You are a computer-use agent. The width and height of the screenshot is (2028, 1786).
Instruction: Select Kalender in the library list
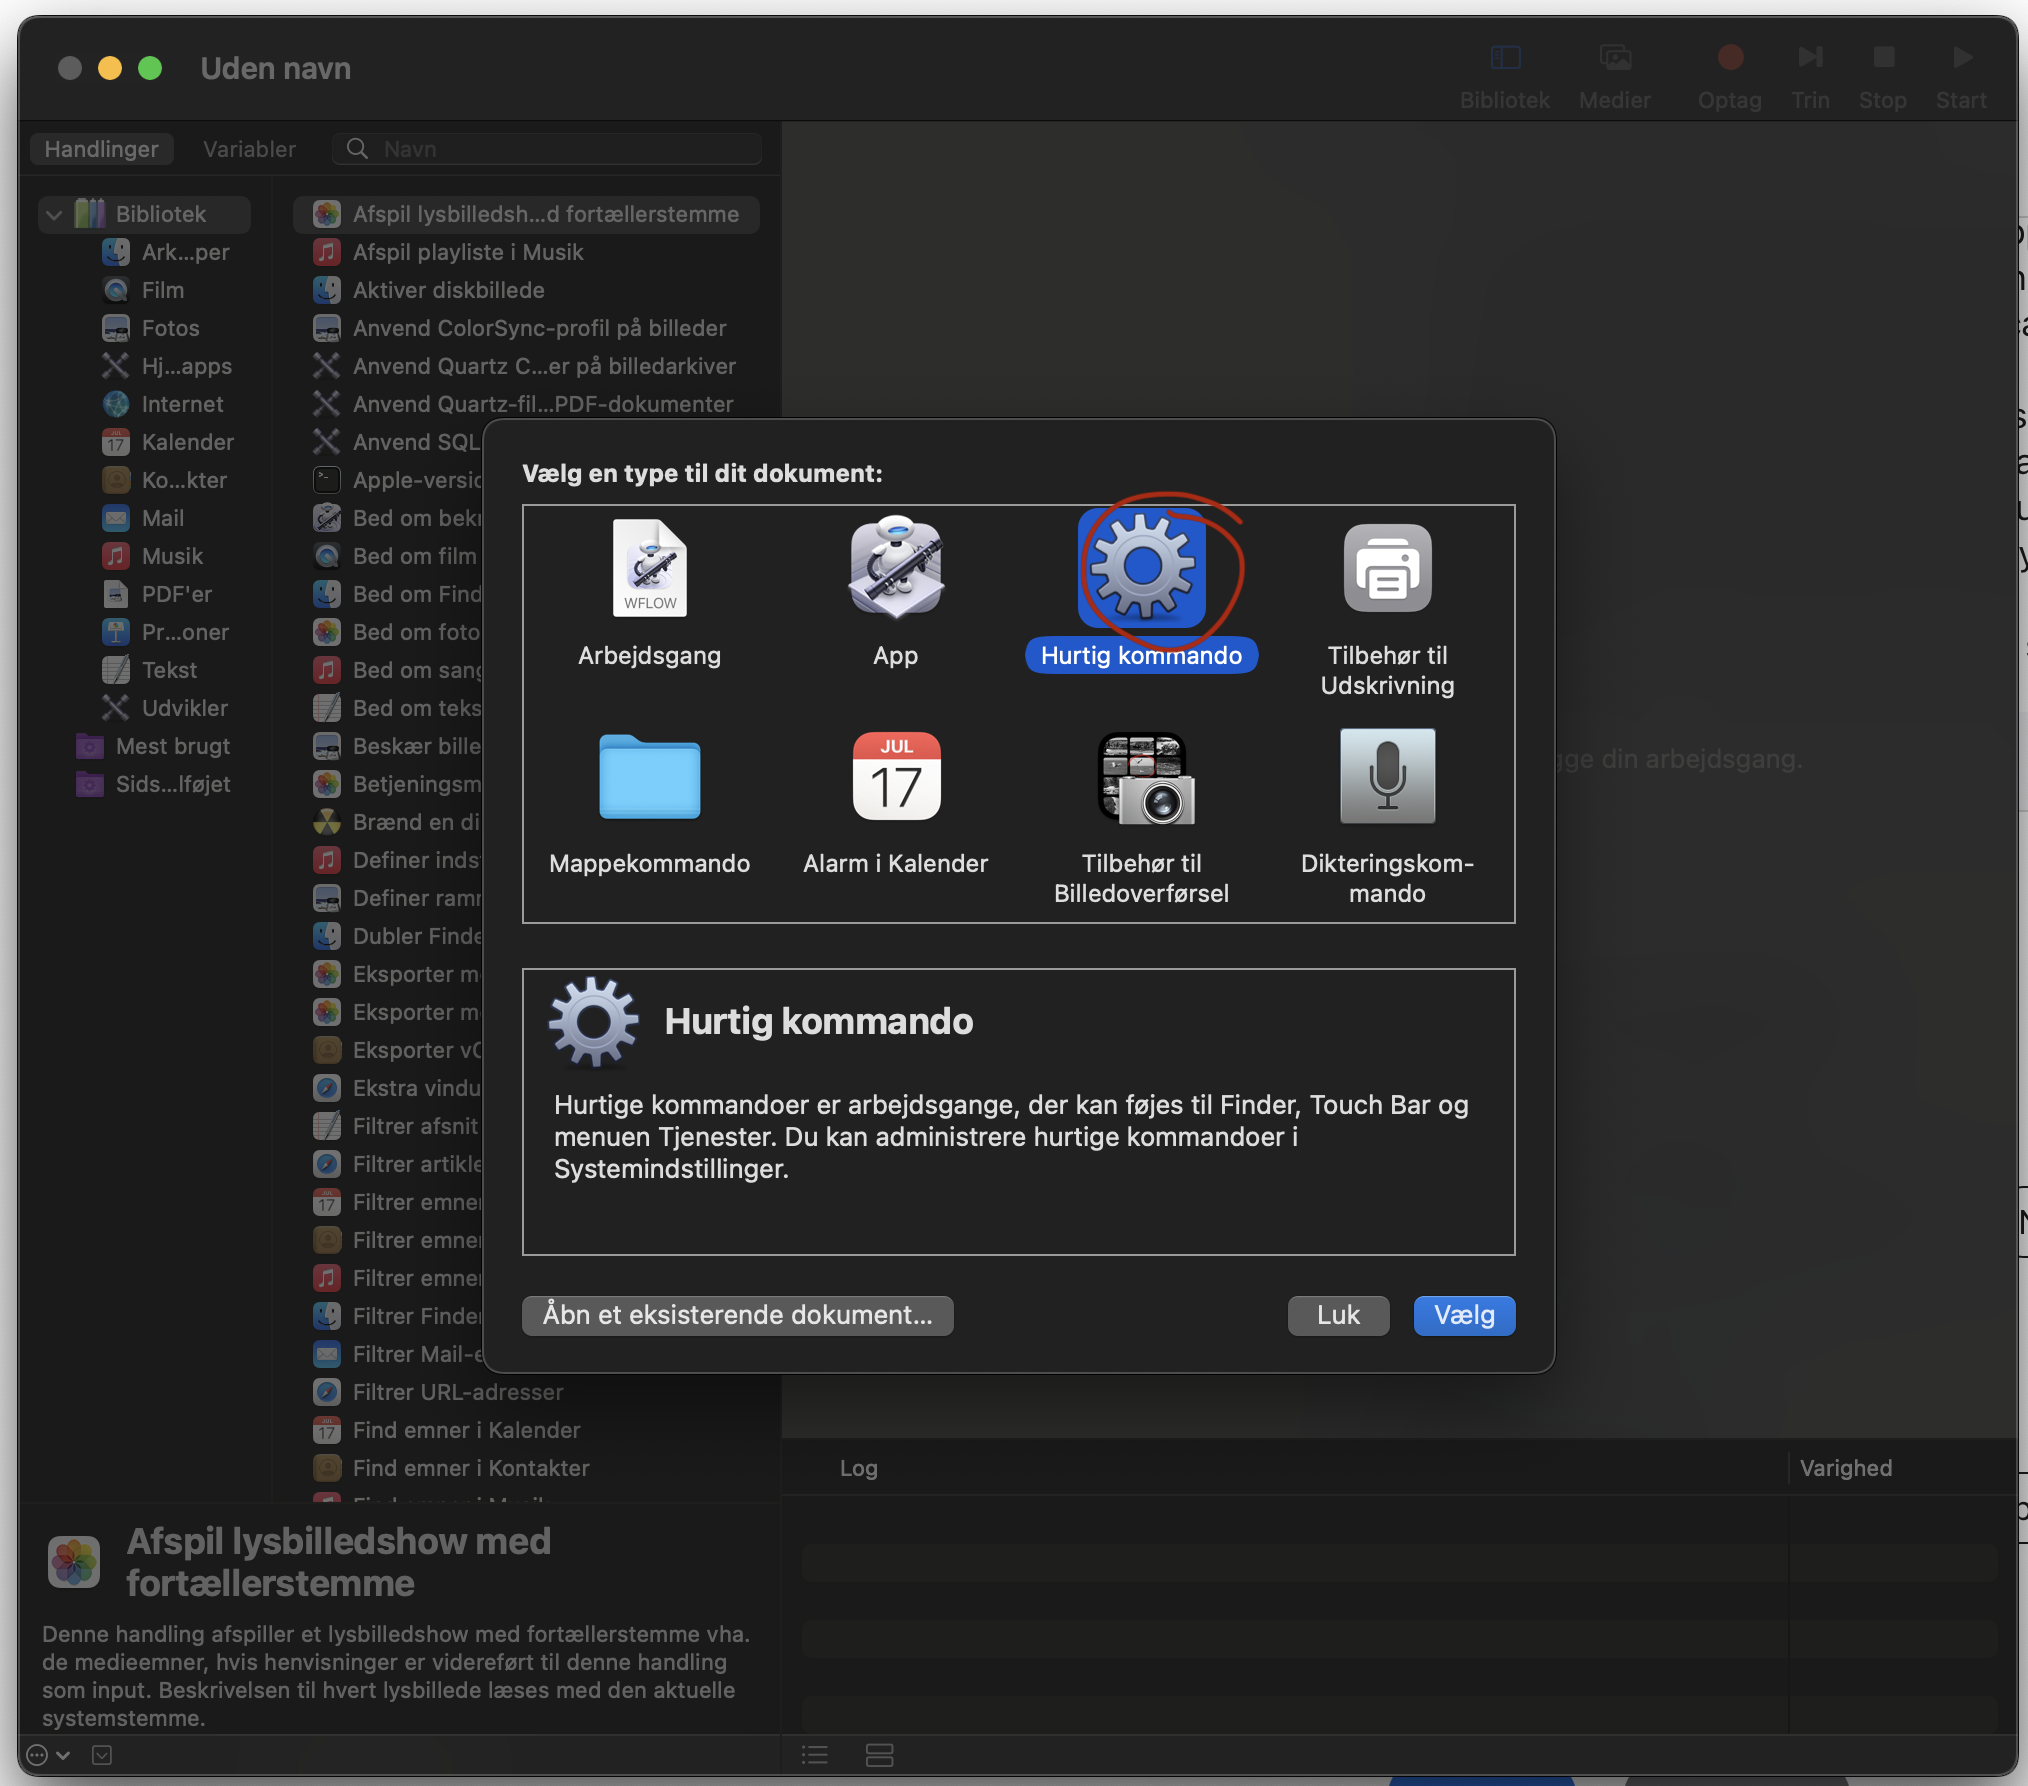(x=187, y=442)
